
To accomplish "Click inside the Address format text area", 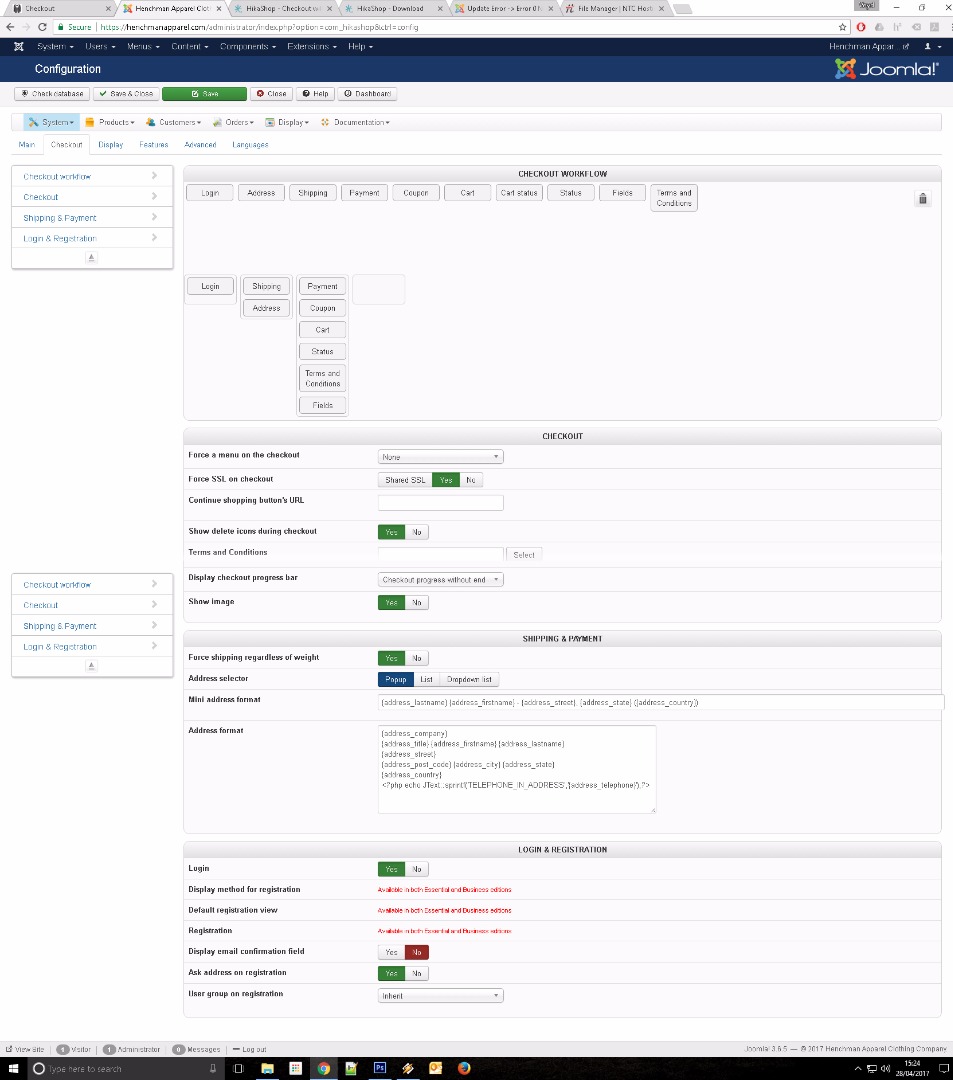I will pos(517,769).
